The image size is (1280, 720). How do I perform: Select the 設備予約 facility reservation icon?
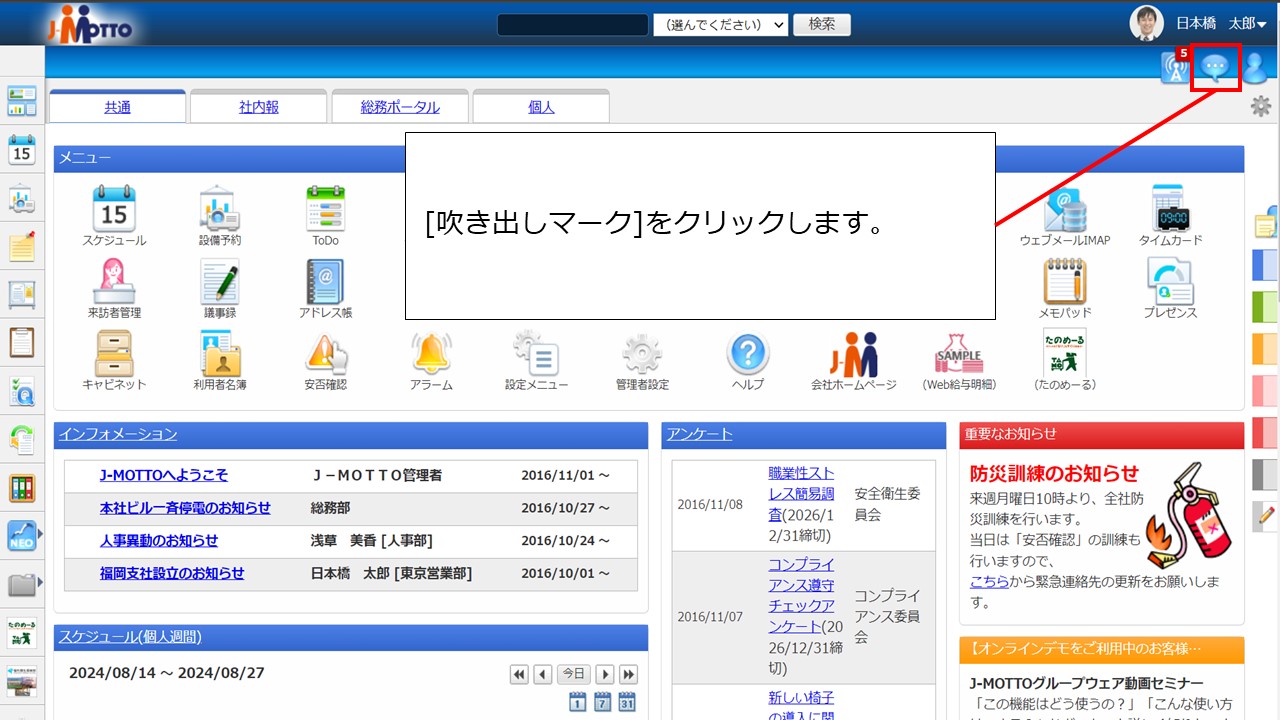coord(220,213)
